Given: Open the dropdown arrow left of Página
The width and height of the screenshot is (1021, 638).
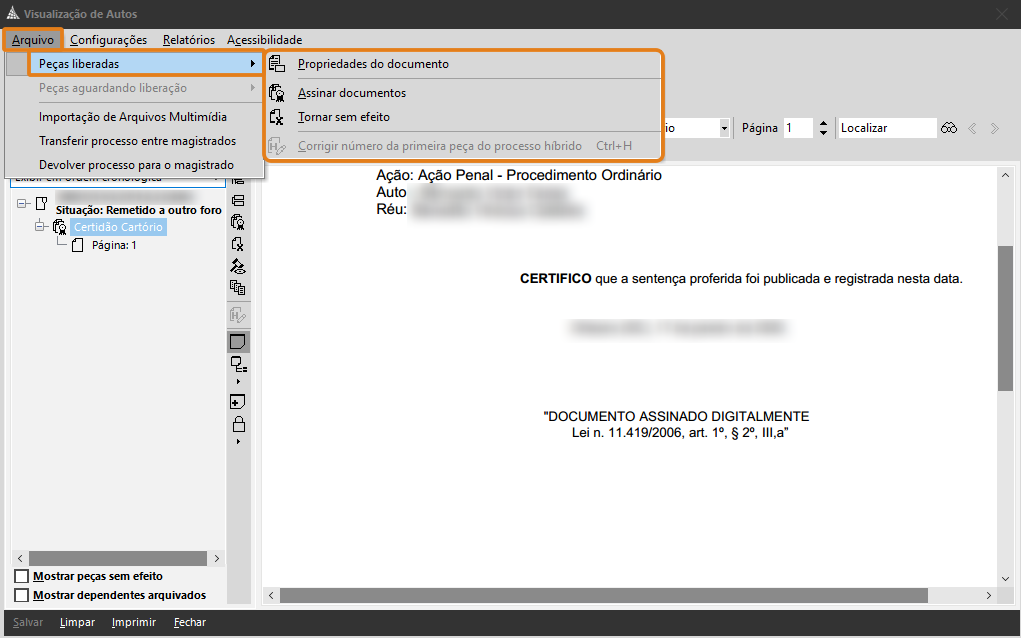Looking at the screenshot, I should pos(724,128).
